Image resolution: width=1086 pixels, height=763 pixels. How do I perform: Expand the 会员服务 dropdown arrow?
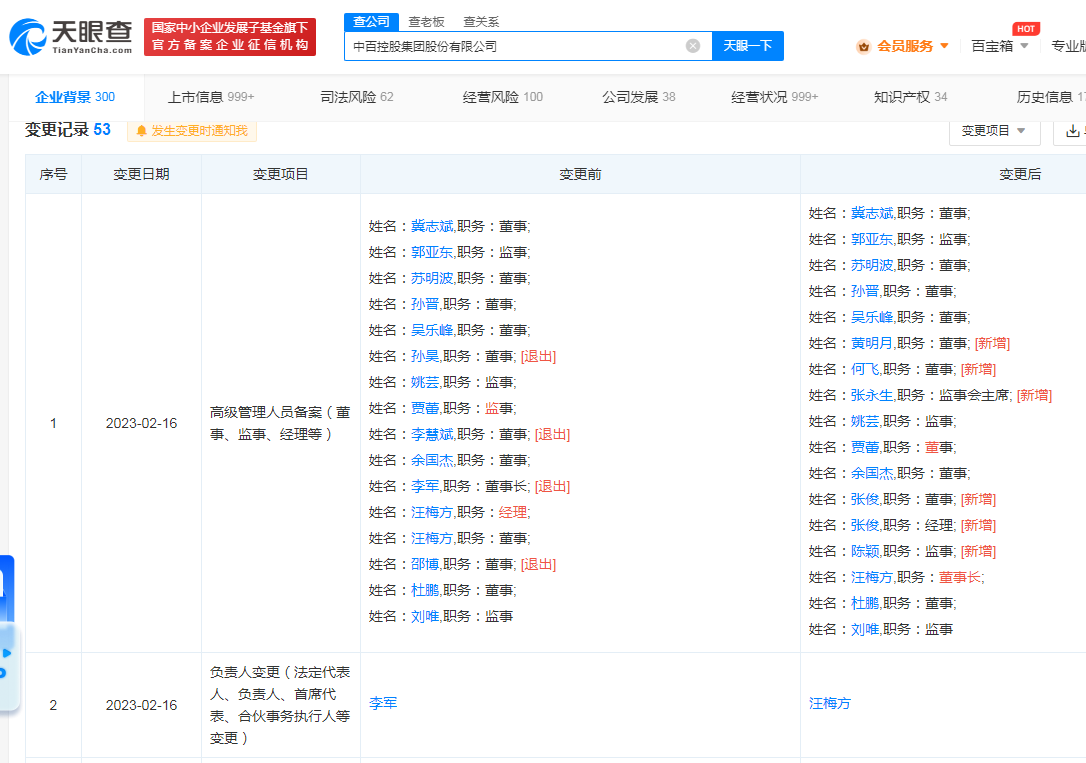click(x=944, y=46)
